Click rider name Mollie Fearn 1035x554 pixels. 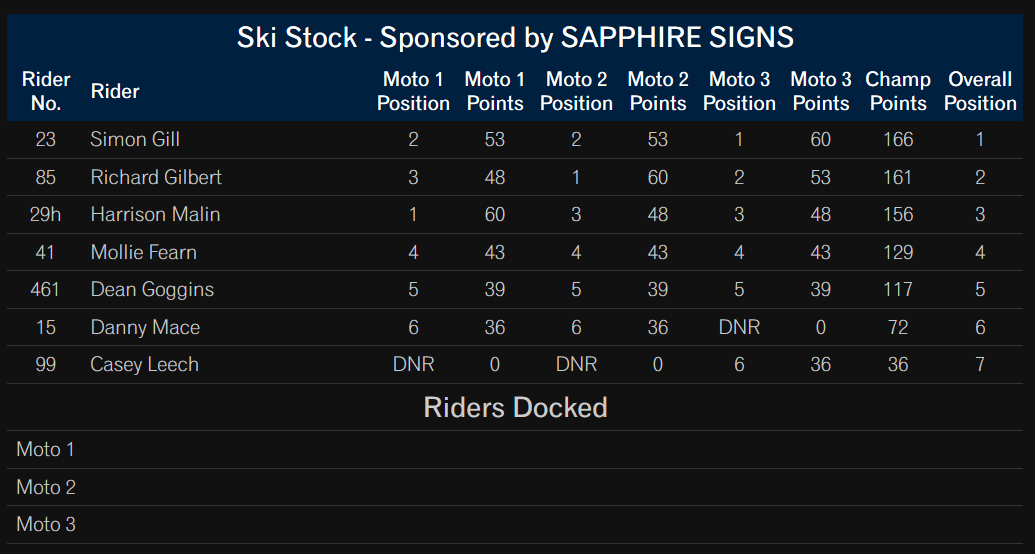click(143, 252)
